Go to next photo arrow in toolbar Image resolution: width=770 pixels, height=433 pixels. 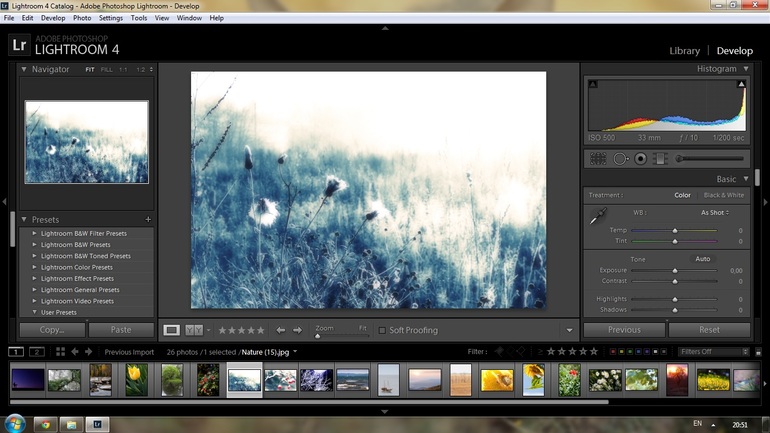point(297,330)
